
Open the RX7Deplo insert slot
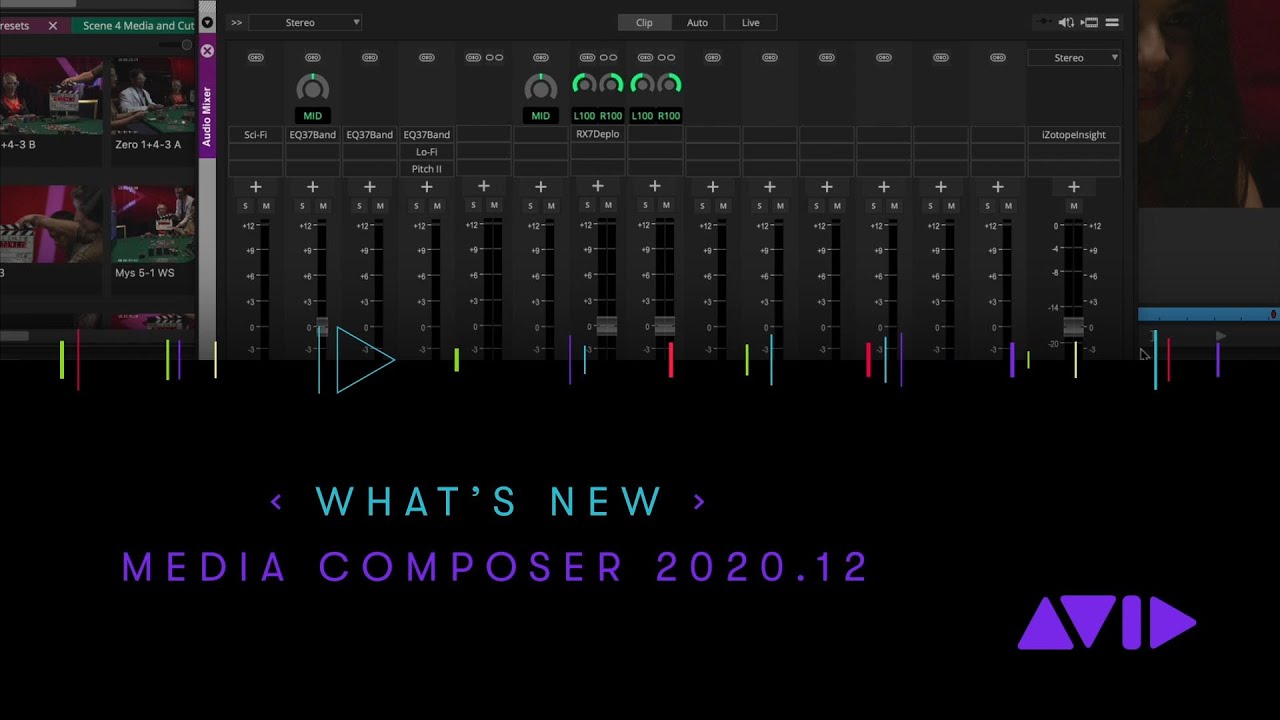coord(597,134)
